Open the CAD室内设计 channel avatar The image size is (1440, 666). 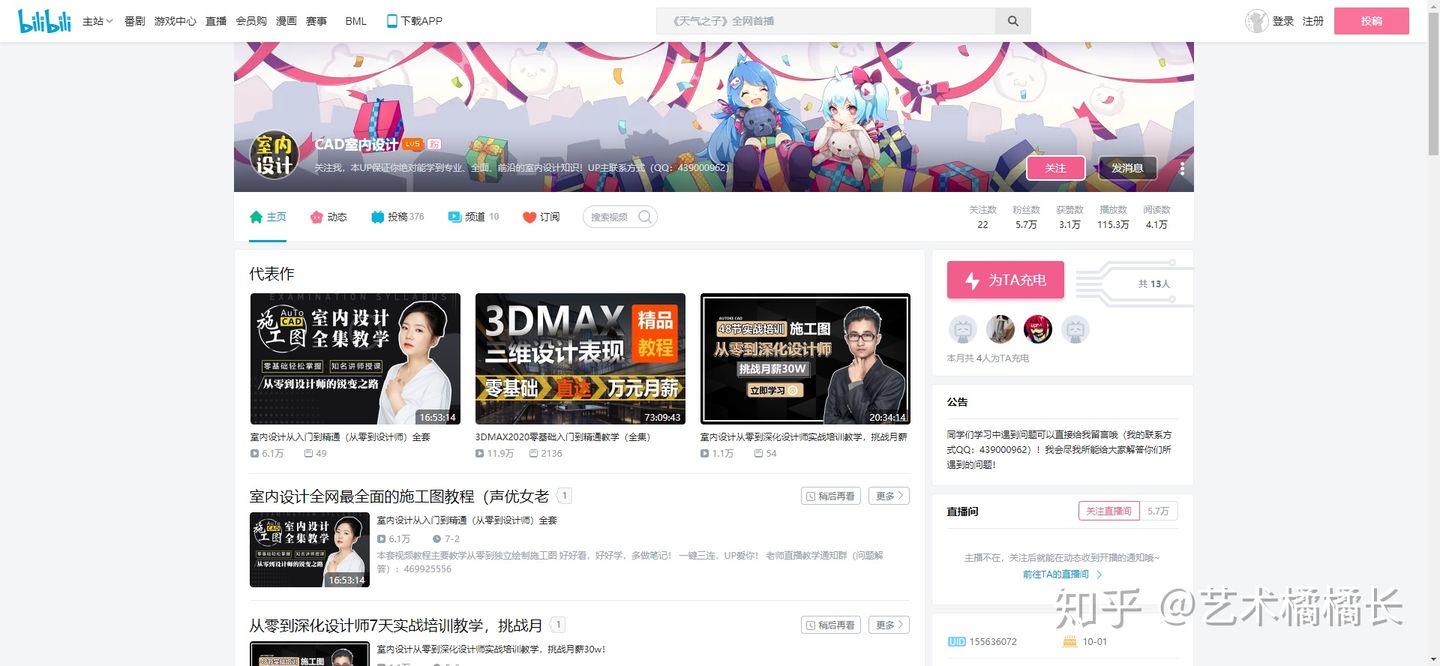[x=273, y=155]
